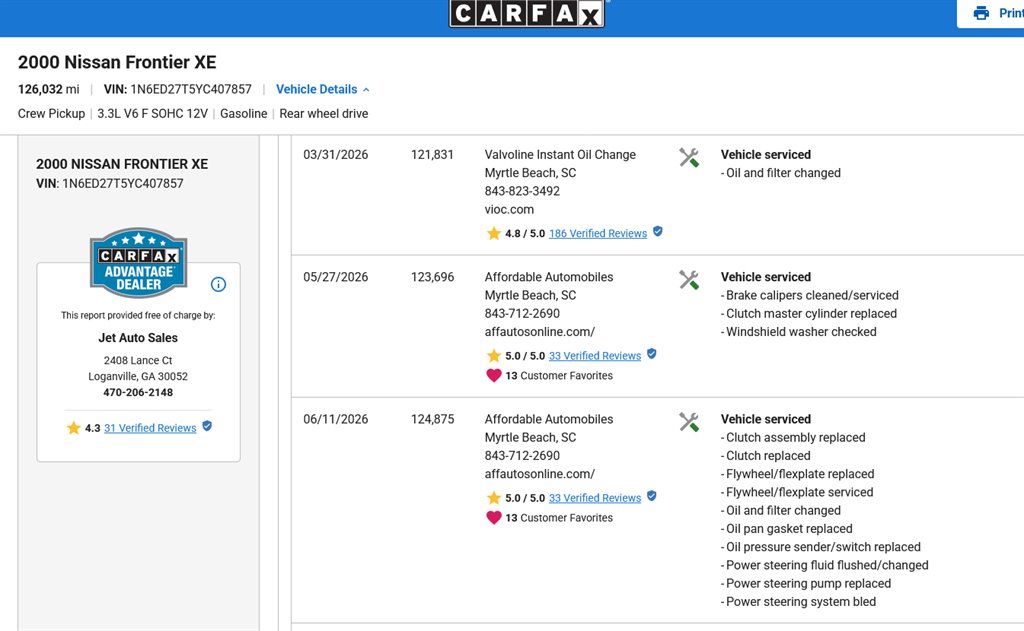
Task: Click service wrench icon for 05/27/2026 record
Action: [688, 280]
